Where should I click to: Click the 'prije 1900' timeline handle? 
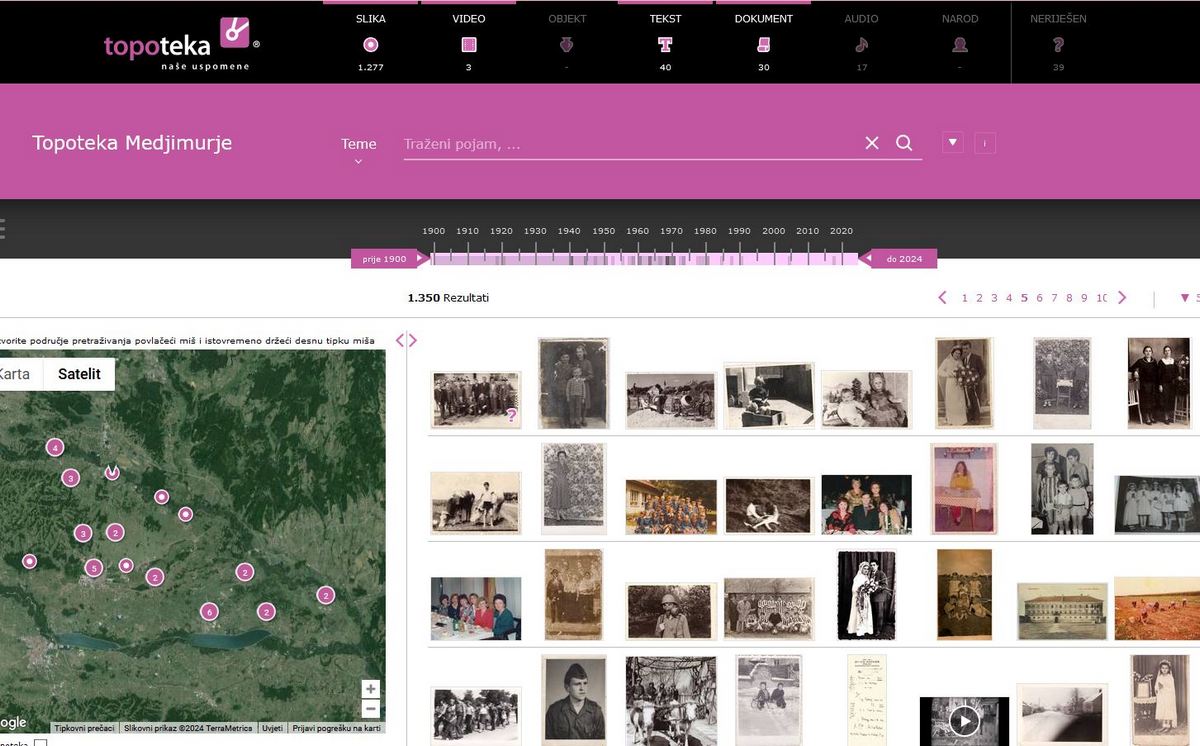(385, 259)
